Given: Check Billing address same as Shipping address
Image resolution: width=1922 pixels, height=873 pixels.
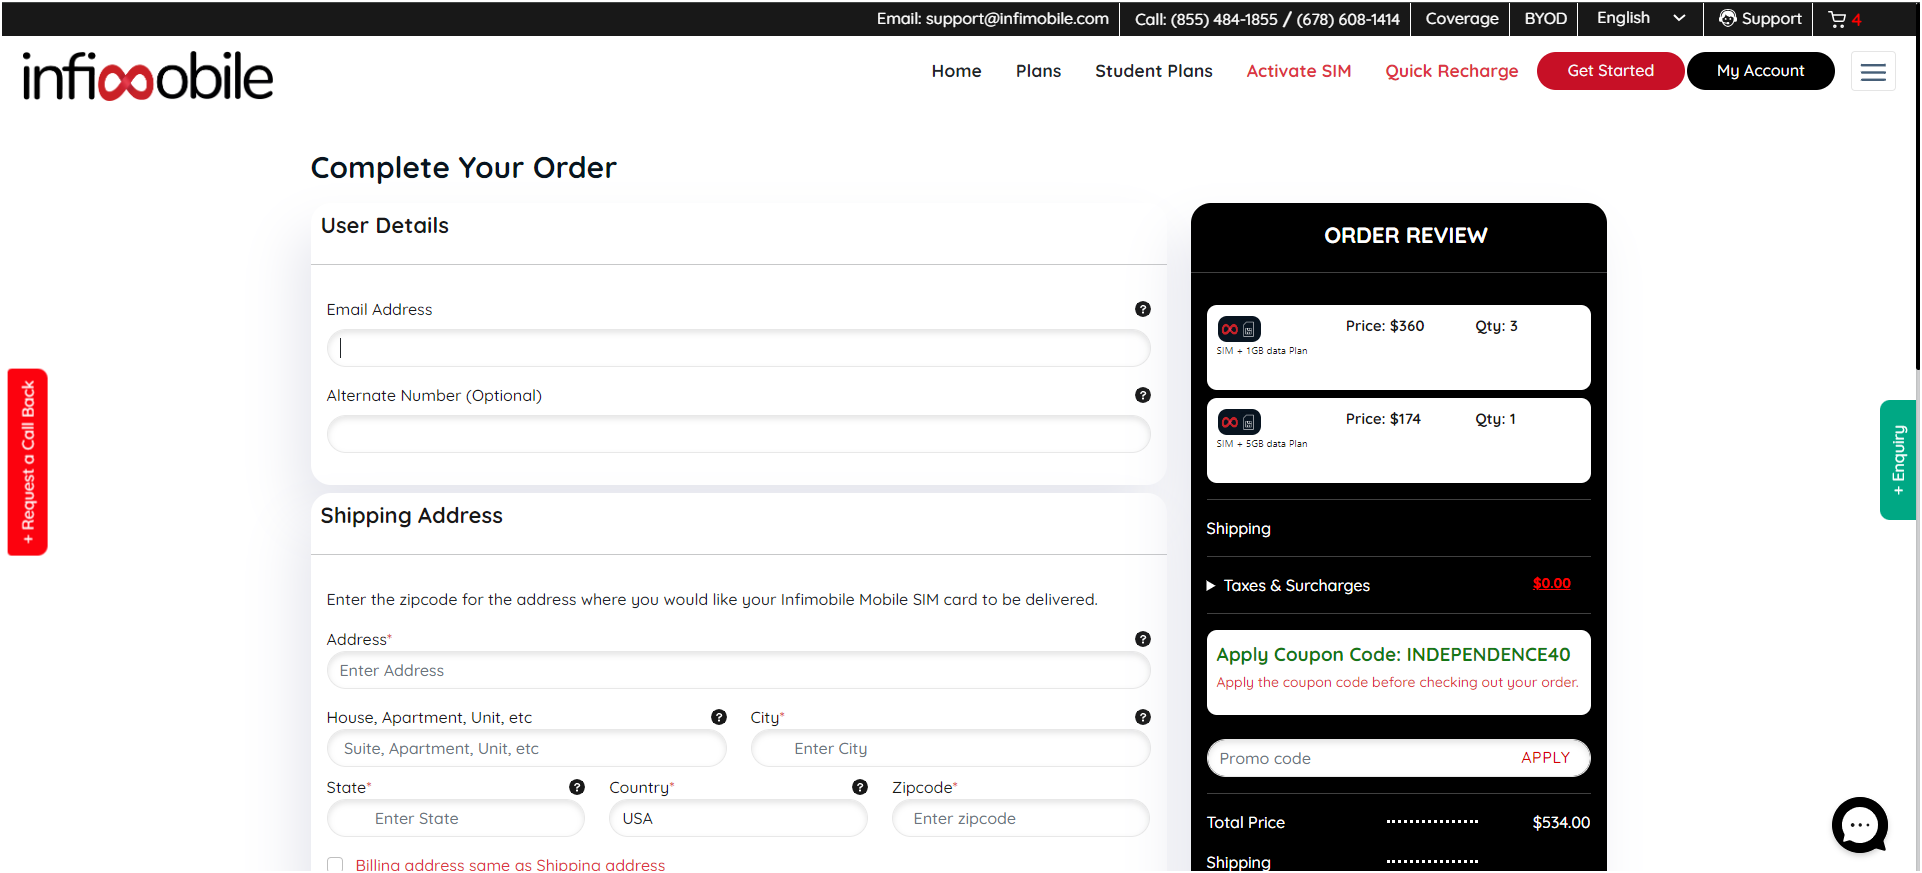Looking at the screenshot, I should pos(335,865).
